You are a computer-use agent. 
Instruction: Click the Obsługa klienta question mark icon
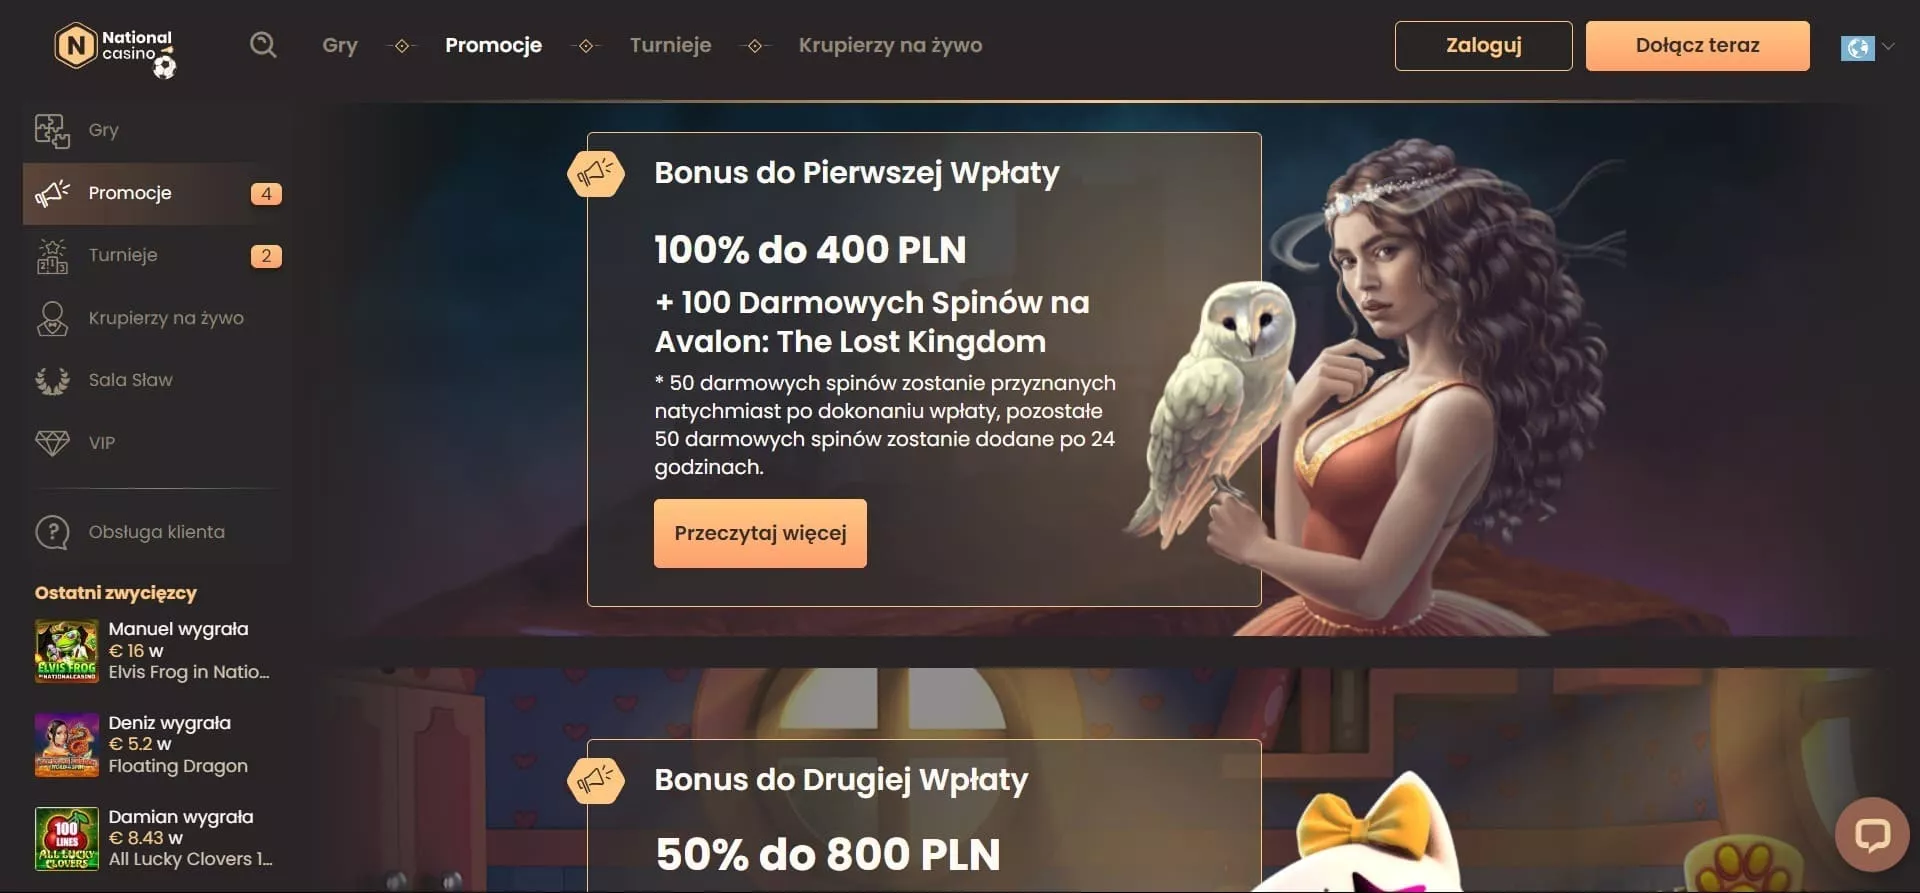pos(52,532)
